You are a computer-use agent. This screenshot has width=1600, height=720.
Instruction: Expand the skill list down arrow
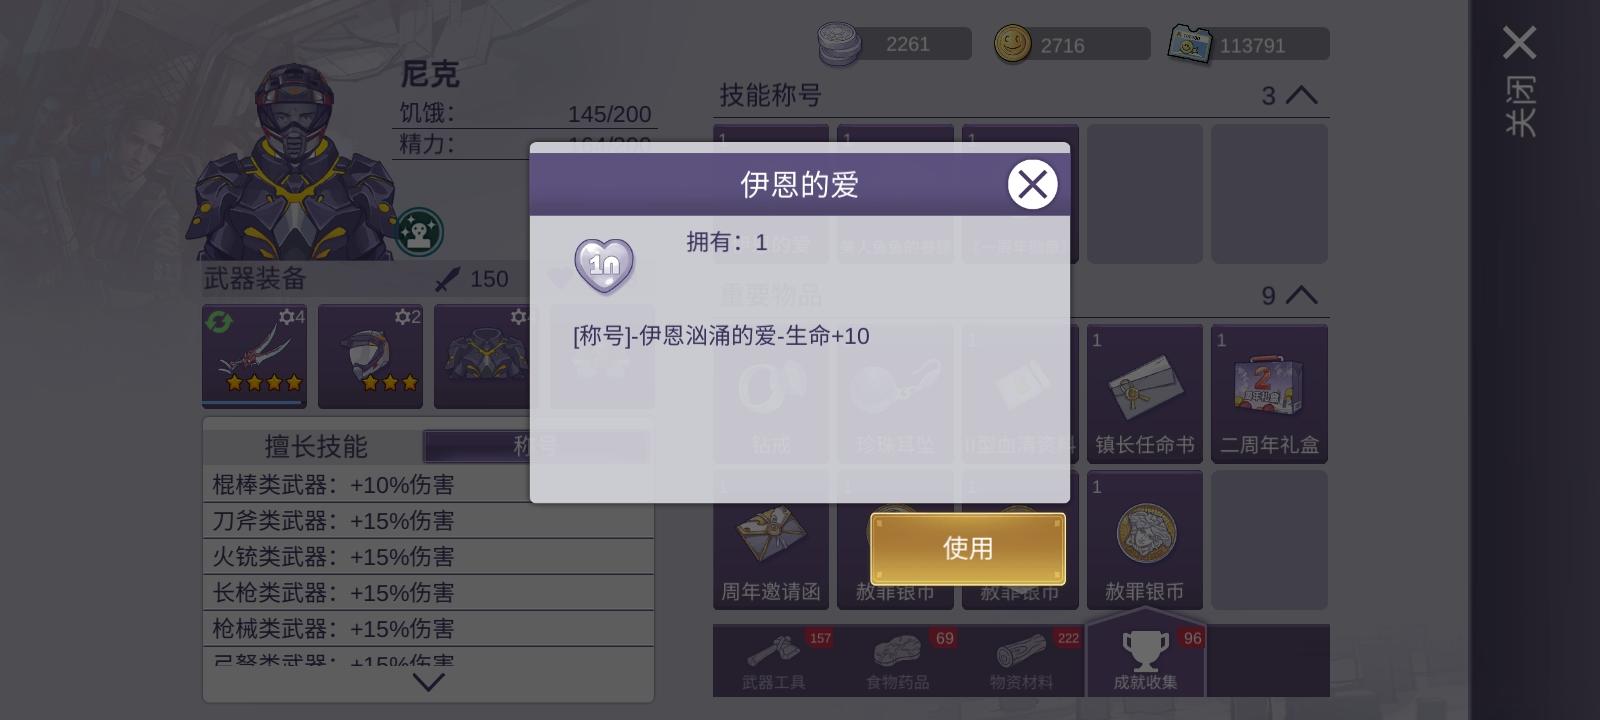pyautogui.click(x=428, y=682)
